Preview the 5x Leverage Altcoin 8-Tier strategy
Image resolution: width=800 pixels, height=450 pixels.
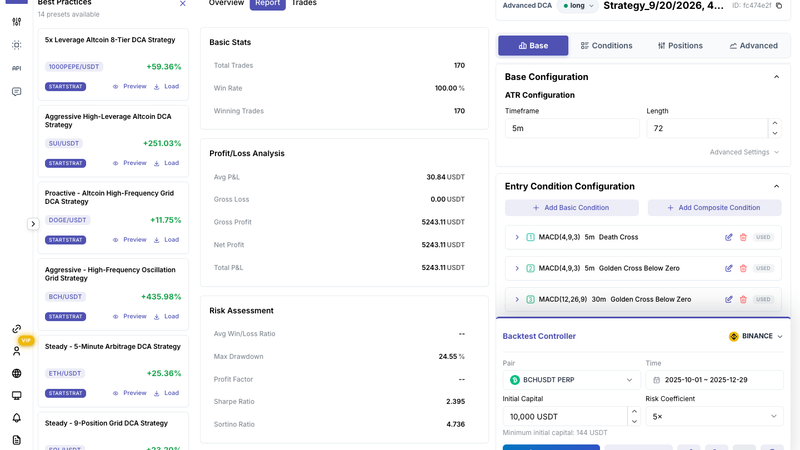point(130,87)
